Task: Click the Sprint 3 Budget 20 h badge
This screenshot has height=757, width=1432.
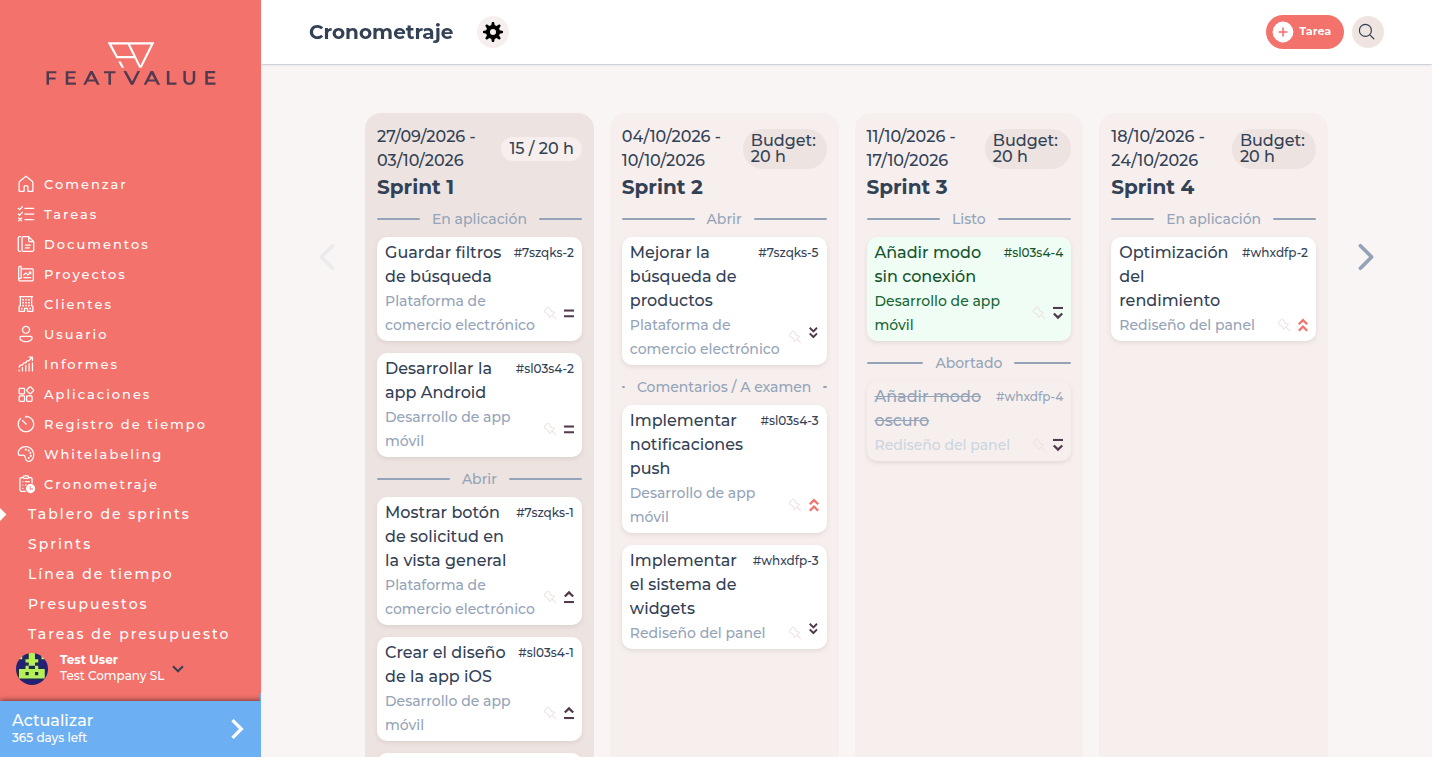Action: pyautogui.click(x=1028, y=148)
